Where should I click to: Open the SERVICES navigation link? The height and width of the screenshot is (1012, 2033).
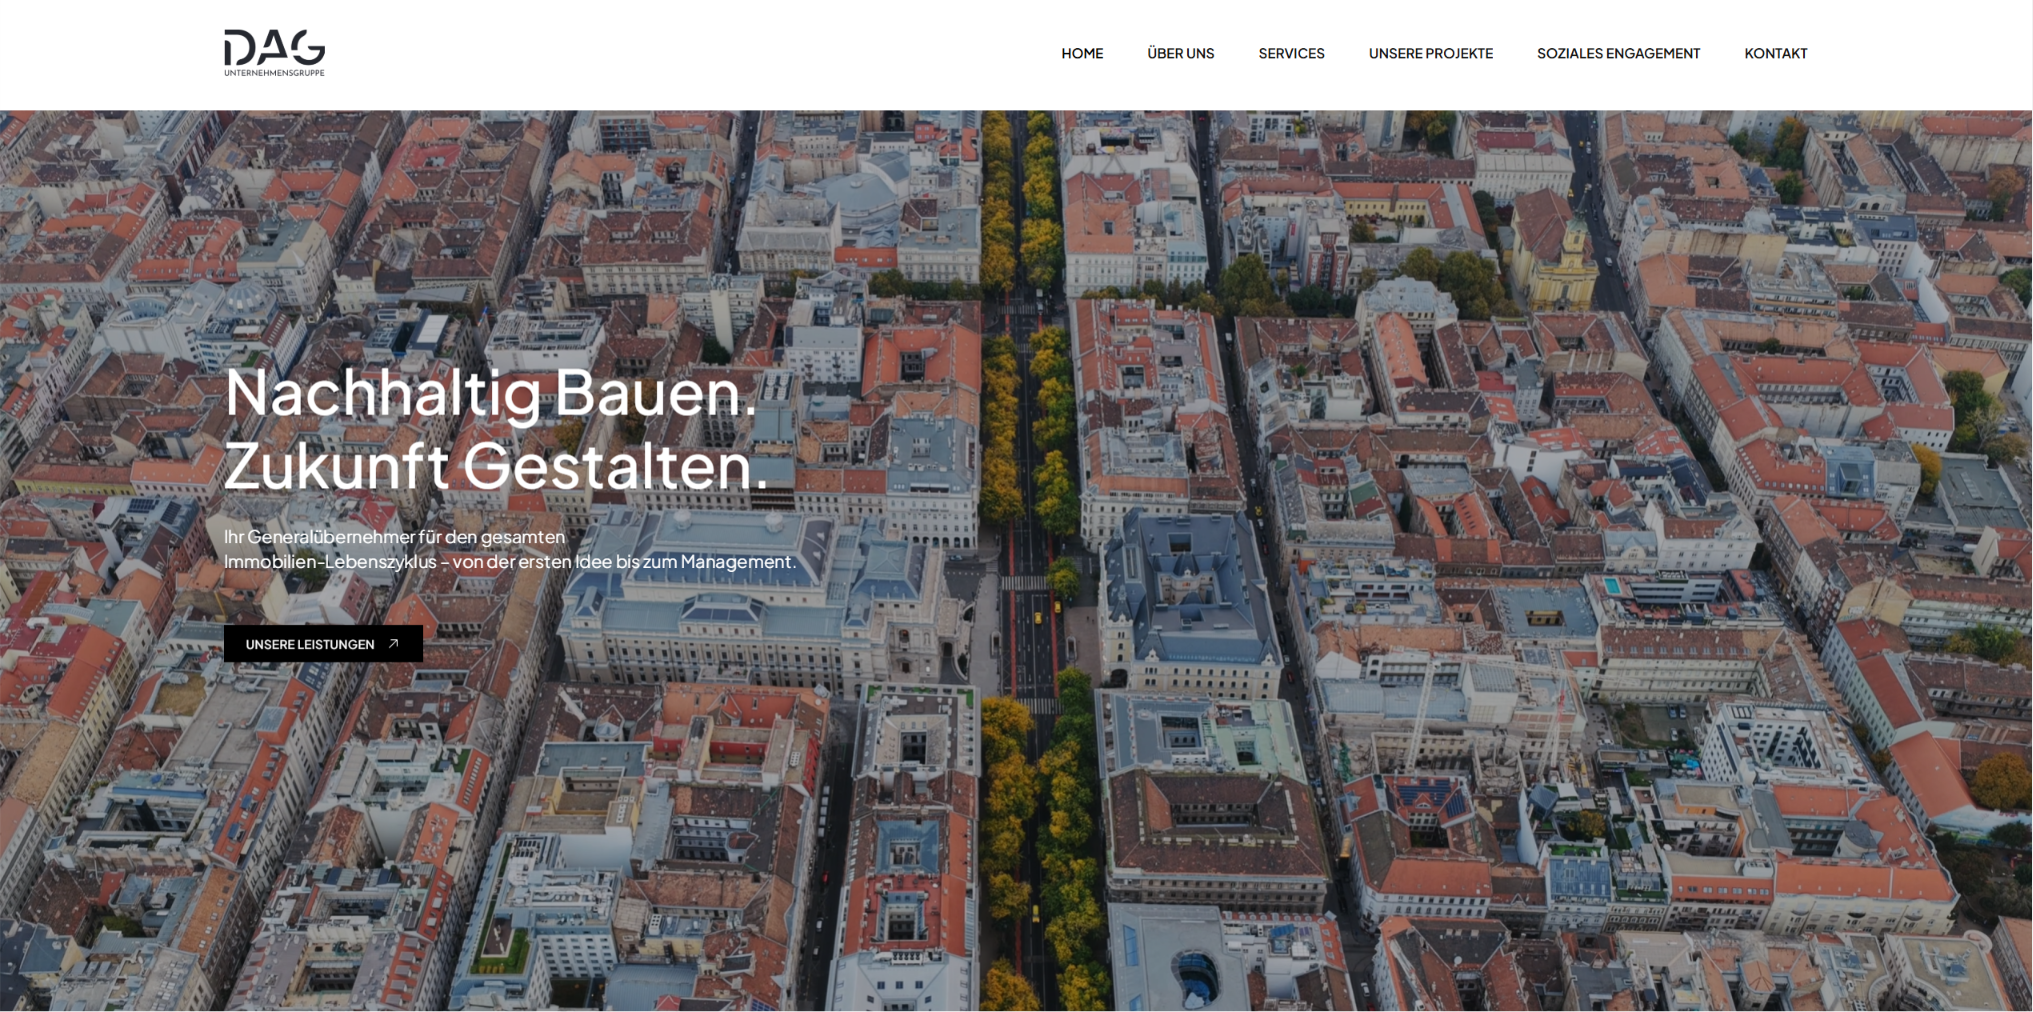coord(1291,53)
